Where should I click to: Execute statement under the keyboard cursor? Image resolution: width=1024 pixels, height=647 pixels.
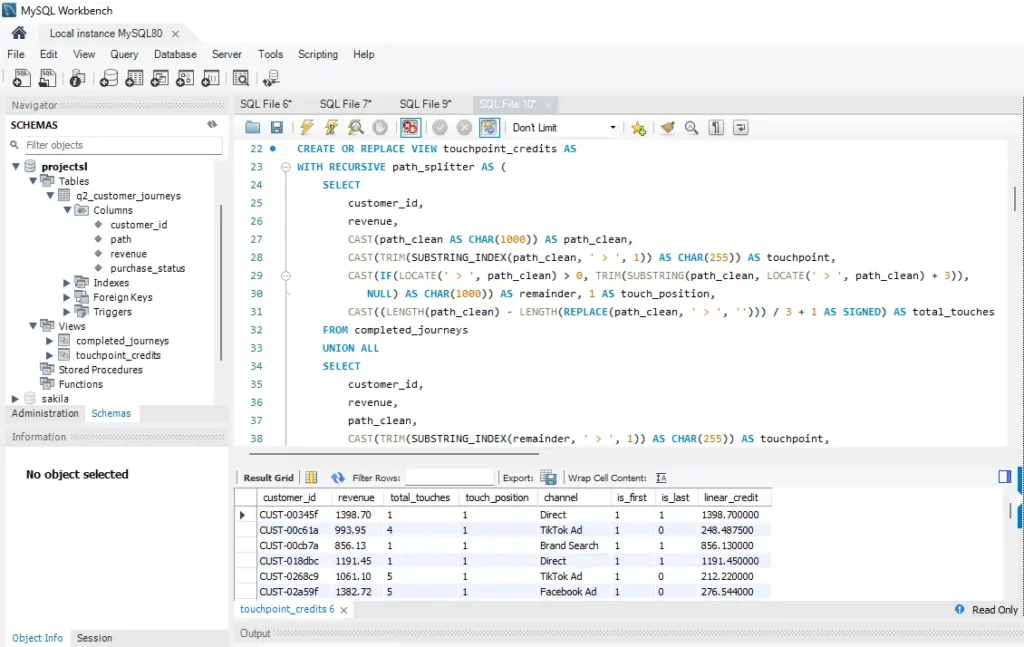332,127
